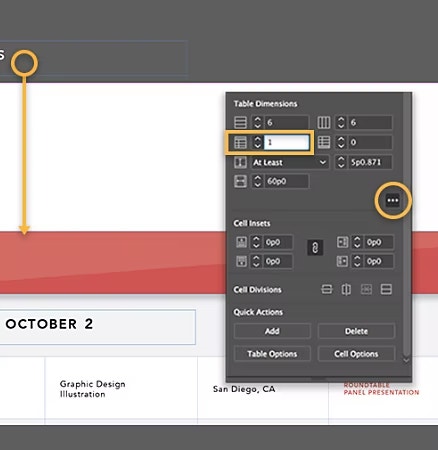
Task: Click the Cell Divisions section label
Action: (x=257, y=290)
